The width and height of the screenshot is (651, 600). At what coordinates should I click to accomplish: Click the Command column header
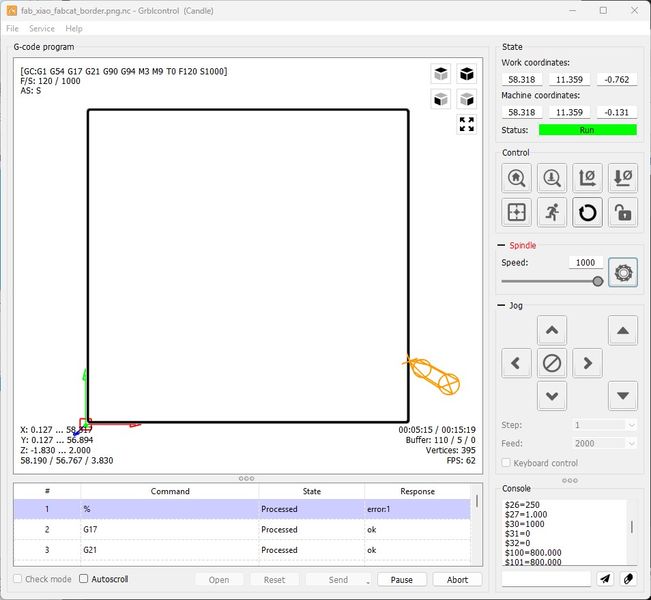pos(170,491)
